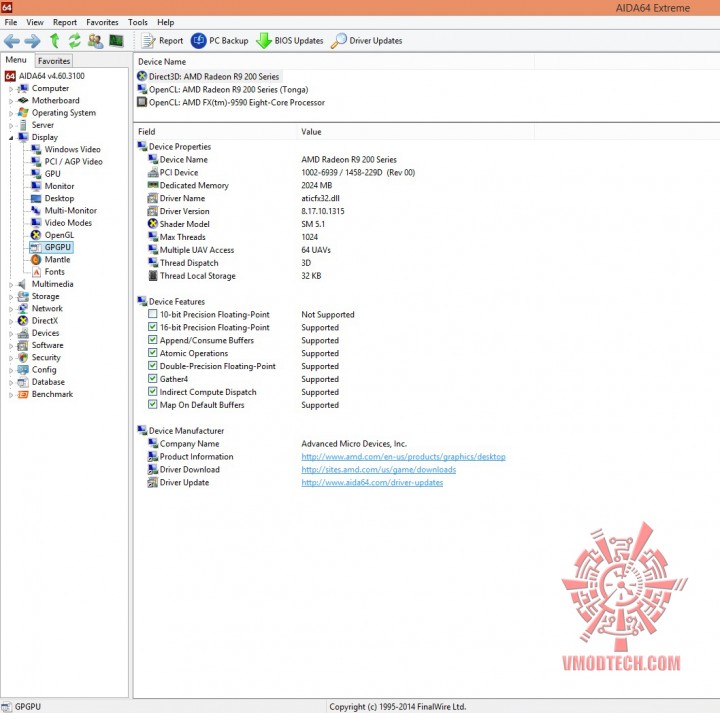
Task: Click the green monitor diagnostics icon
Action: pos(116,41)
